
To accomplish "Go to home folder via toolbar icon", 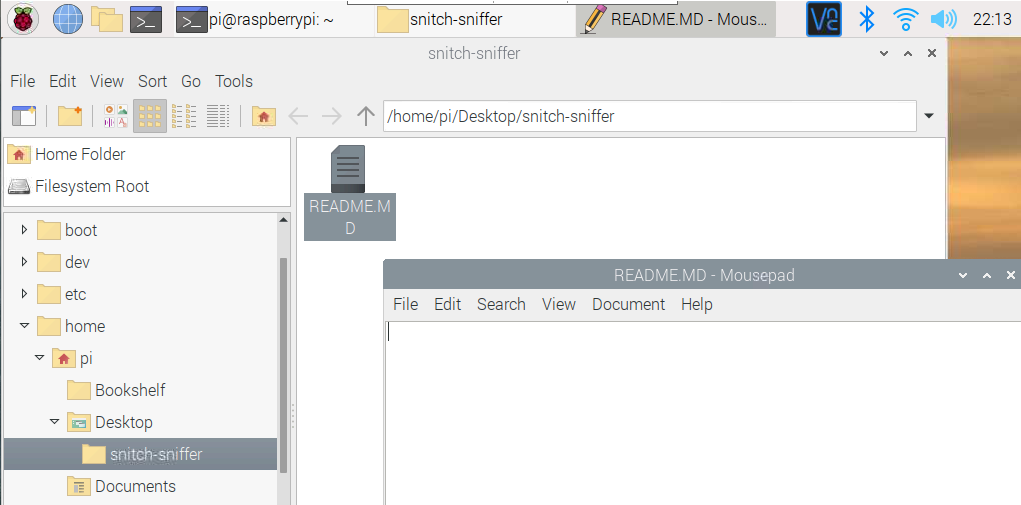I will 264,116.
